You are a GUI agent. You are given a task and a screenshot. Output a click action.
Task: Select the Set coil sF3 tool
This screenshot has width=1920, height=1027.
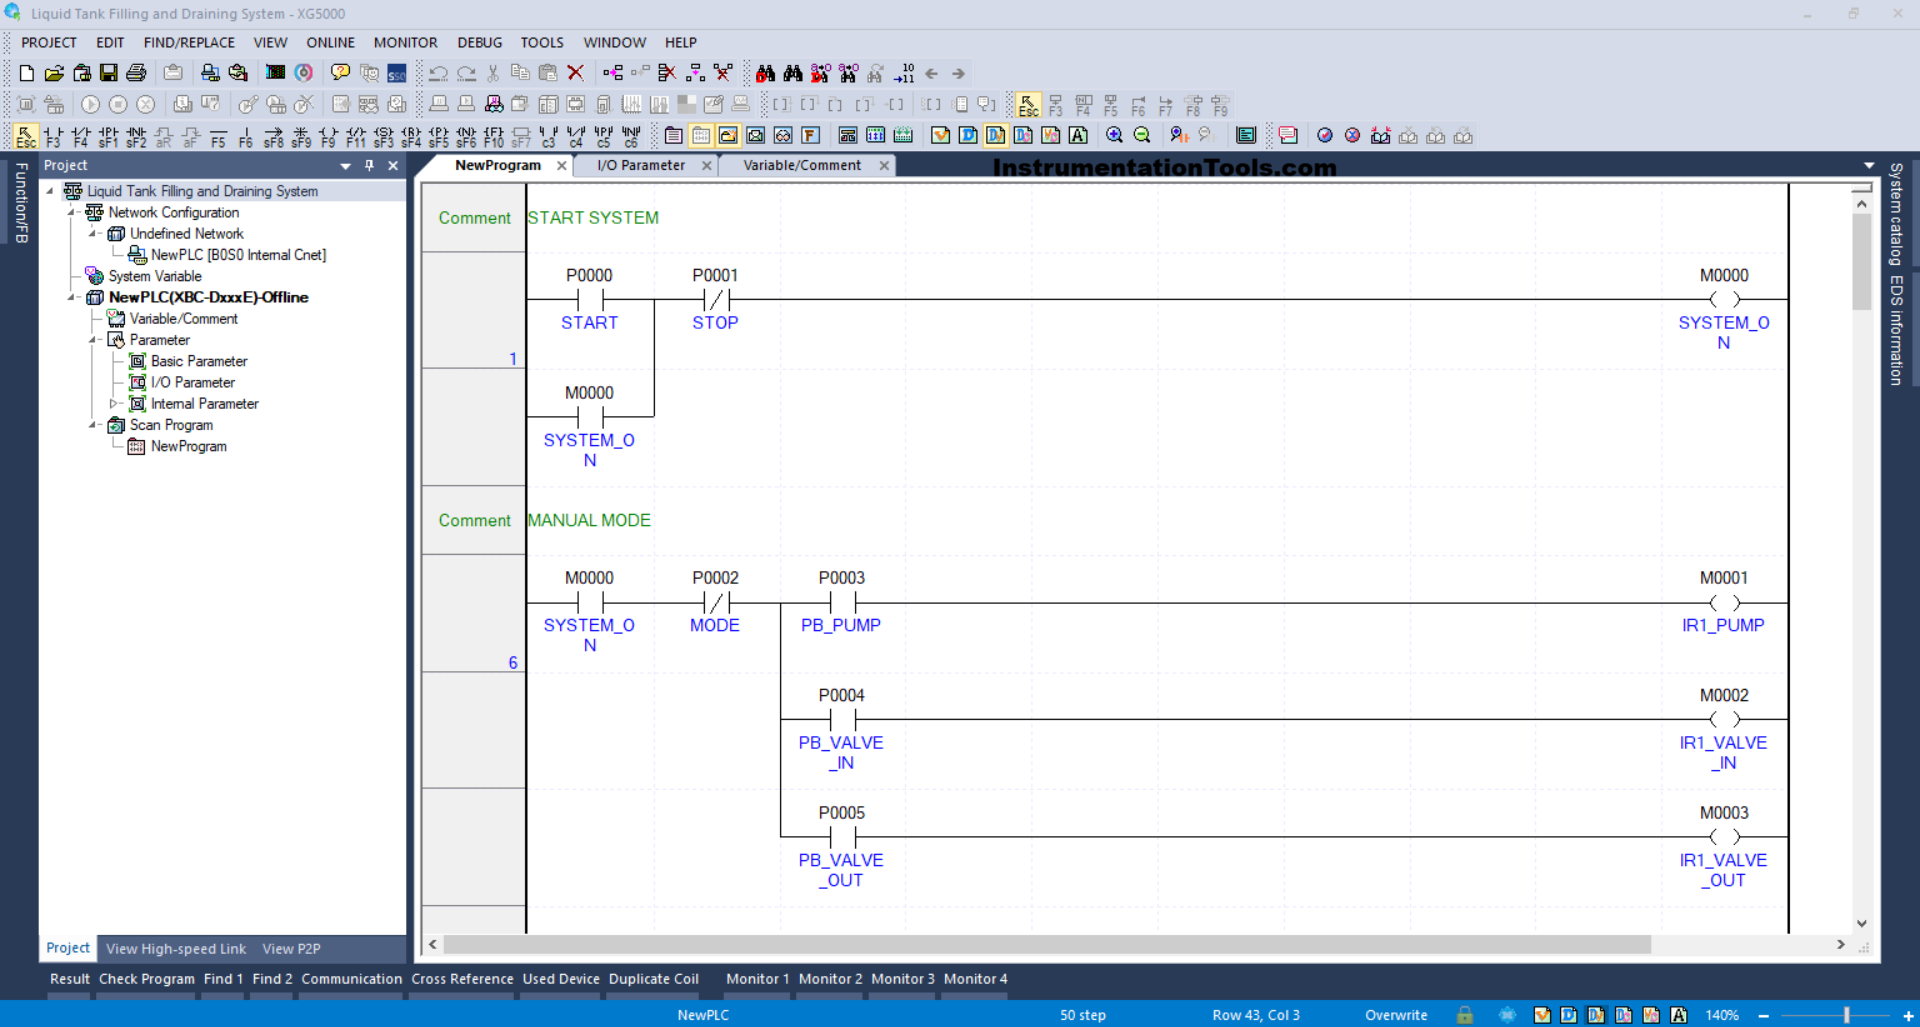coord(383,136)
